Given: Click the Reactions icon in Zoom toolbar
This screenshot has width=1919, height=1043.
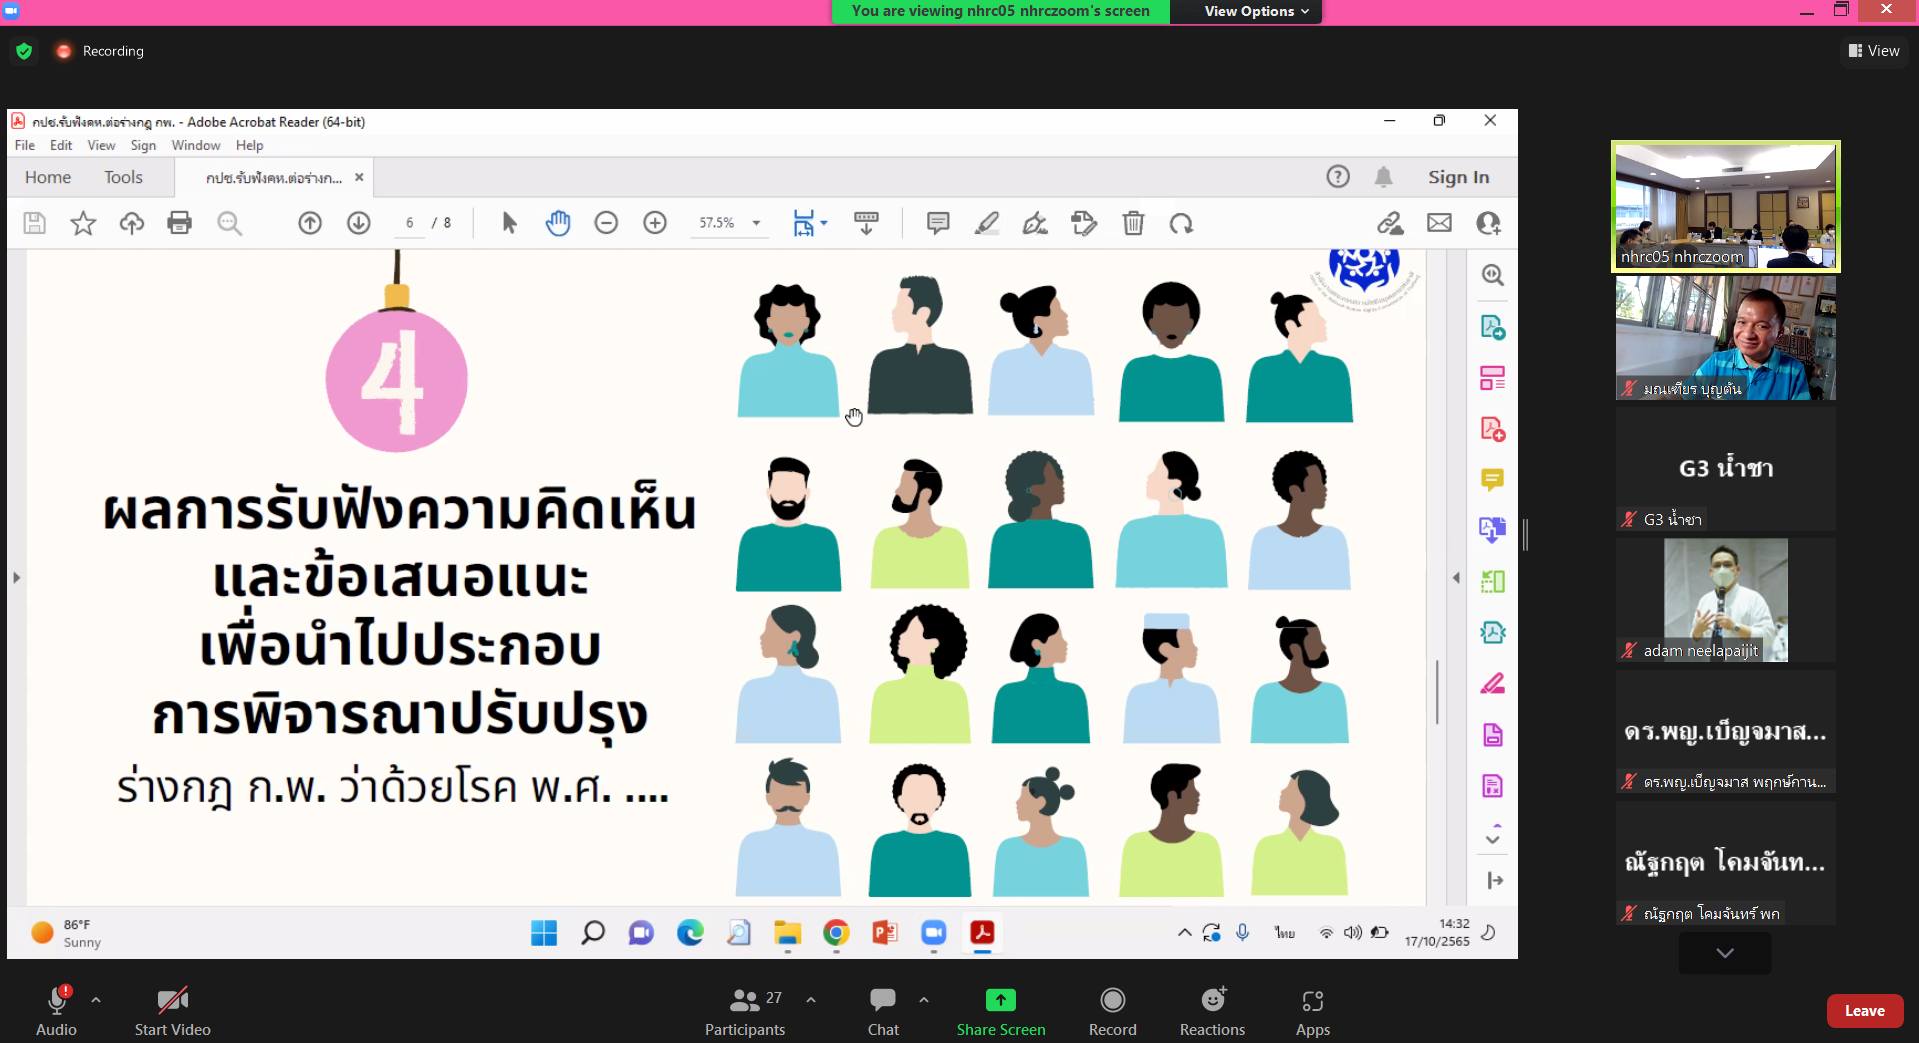Looking at the screenshot, I should pyautogui.click(x=1212, y=1001).
